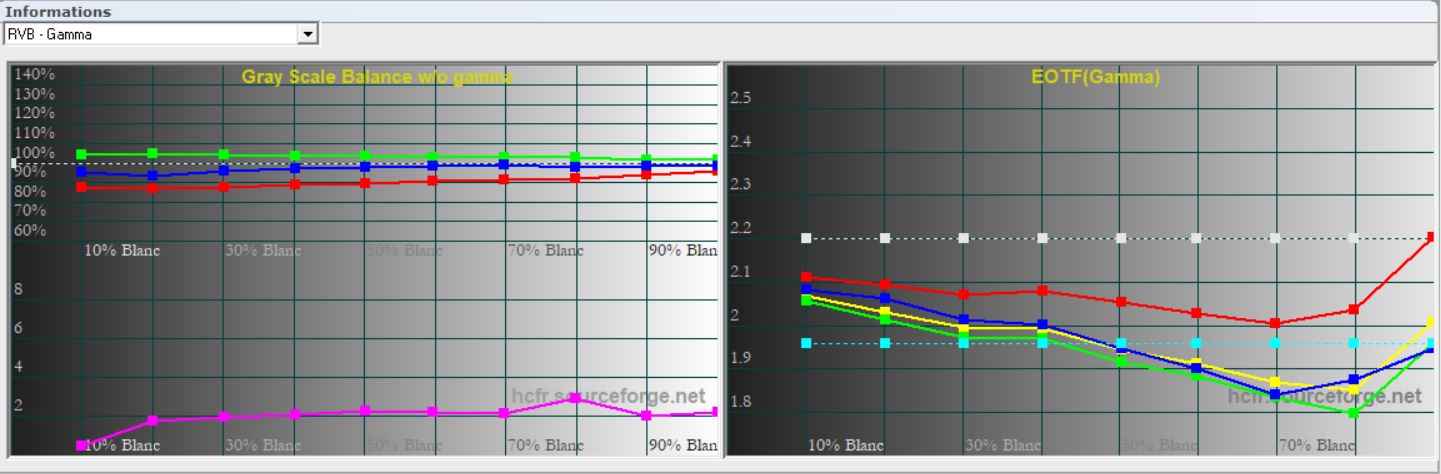Click the delta E axis value 8
This screenshot has height=474, width=1441.
tap(18, 291)
